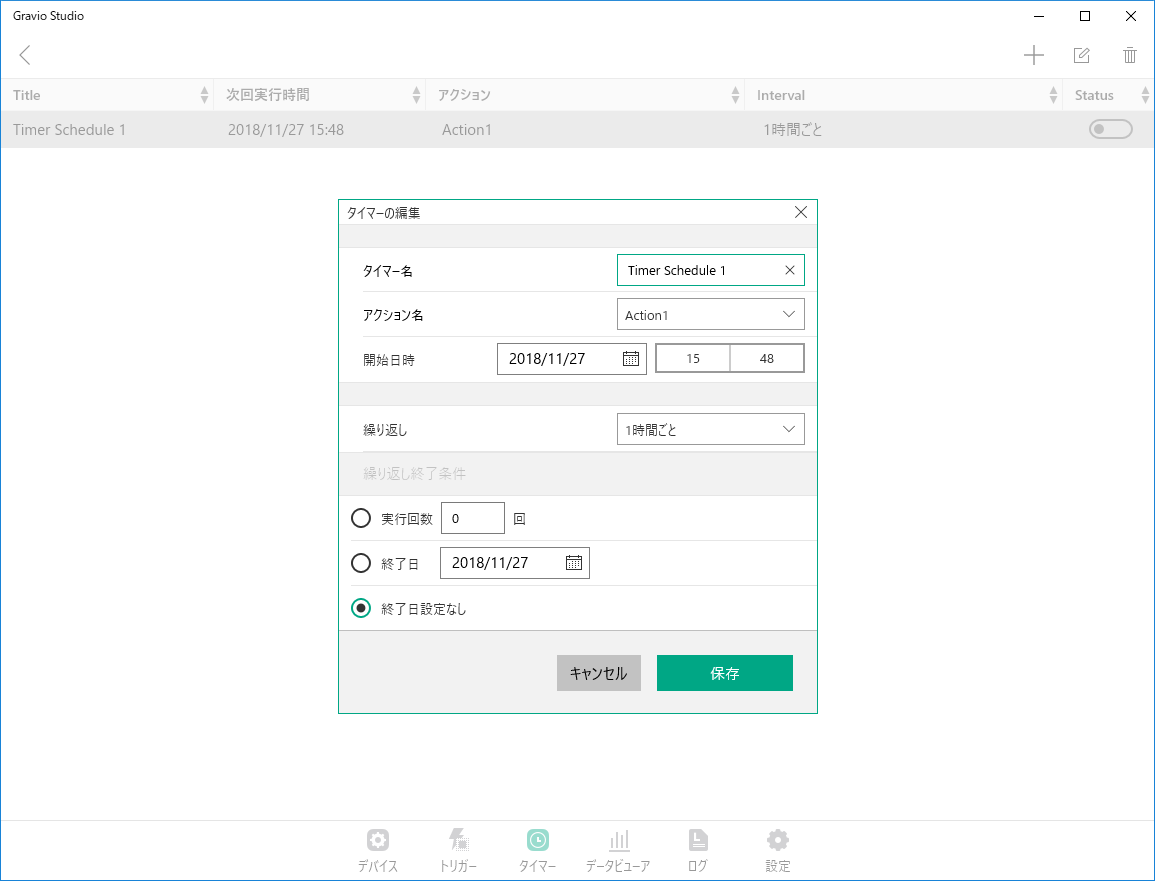The width and height of the screenshot is (1155, 881).
Task: Select the end date radio option
Action: coord(361,564)
